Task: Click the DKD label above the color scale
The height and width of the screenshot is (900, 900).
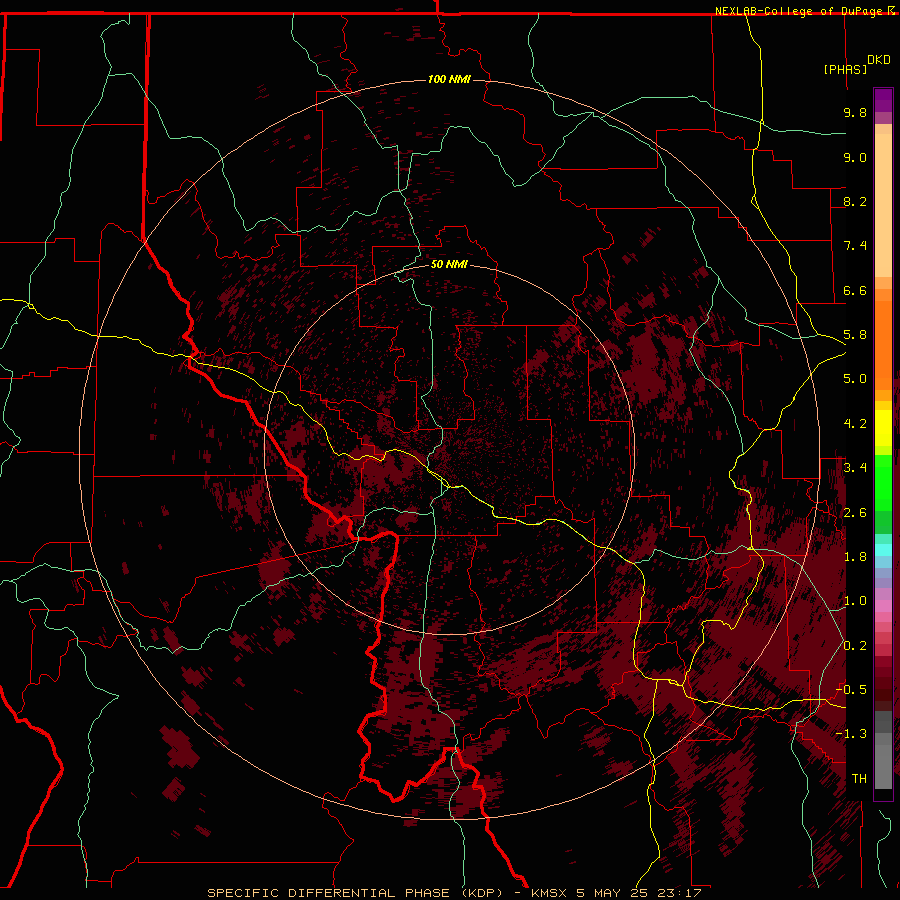Action: point(879,60)
